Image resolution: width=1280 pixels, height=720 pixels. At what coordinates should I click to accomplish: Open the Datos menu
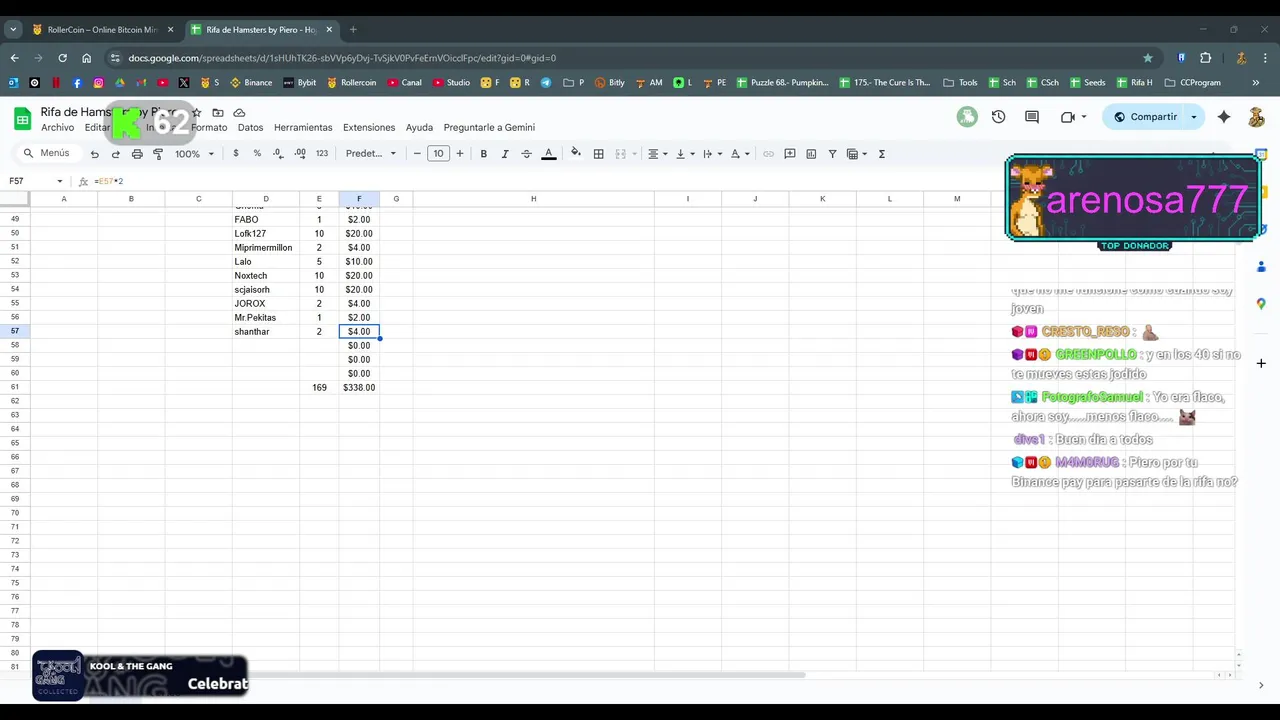coord(250,128)
